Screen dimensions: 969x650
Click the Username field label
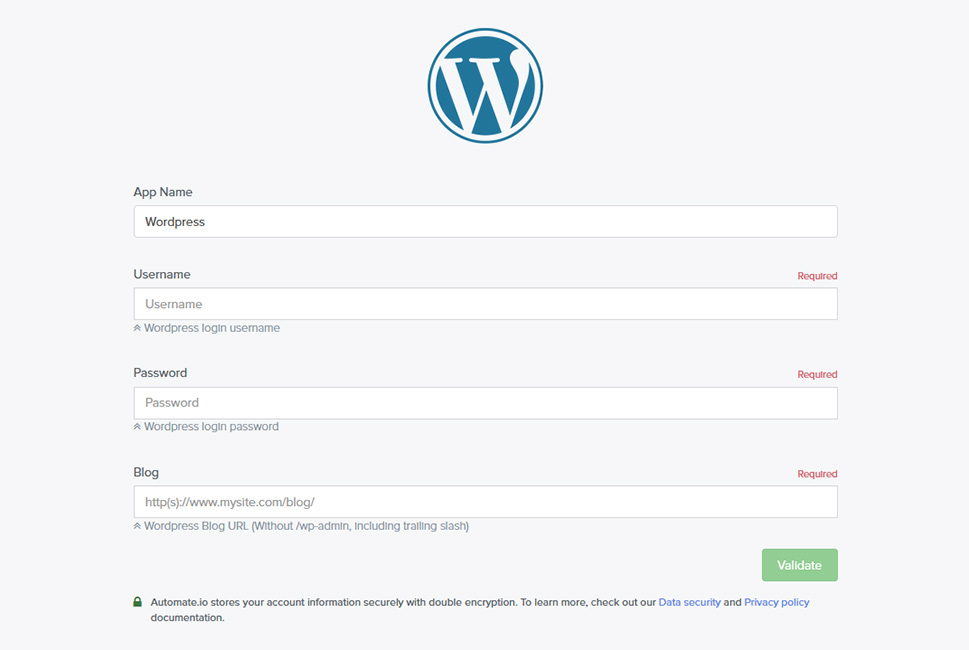[162, 274]
